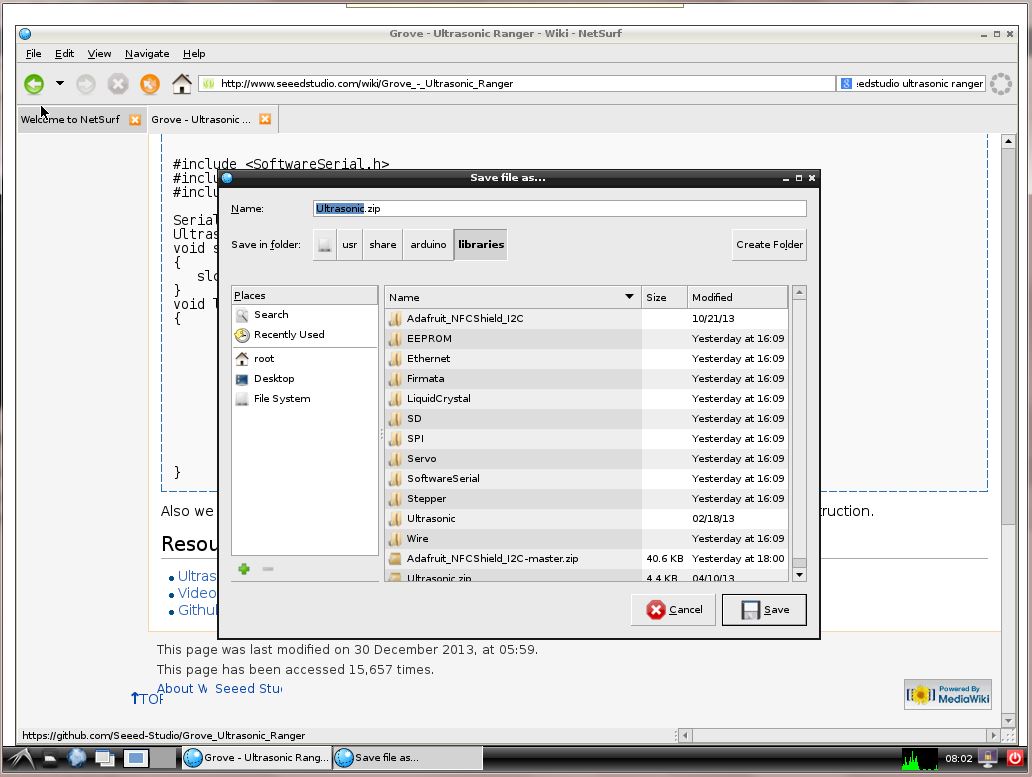Open Desktop in the Places list

[305, 378]
